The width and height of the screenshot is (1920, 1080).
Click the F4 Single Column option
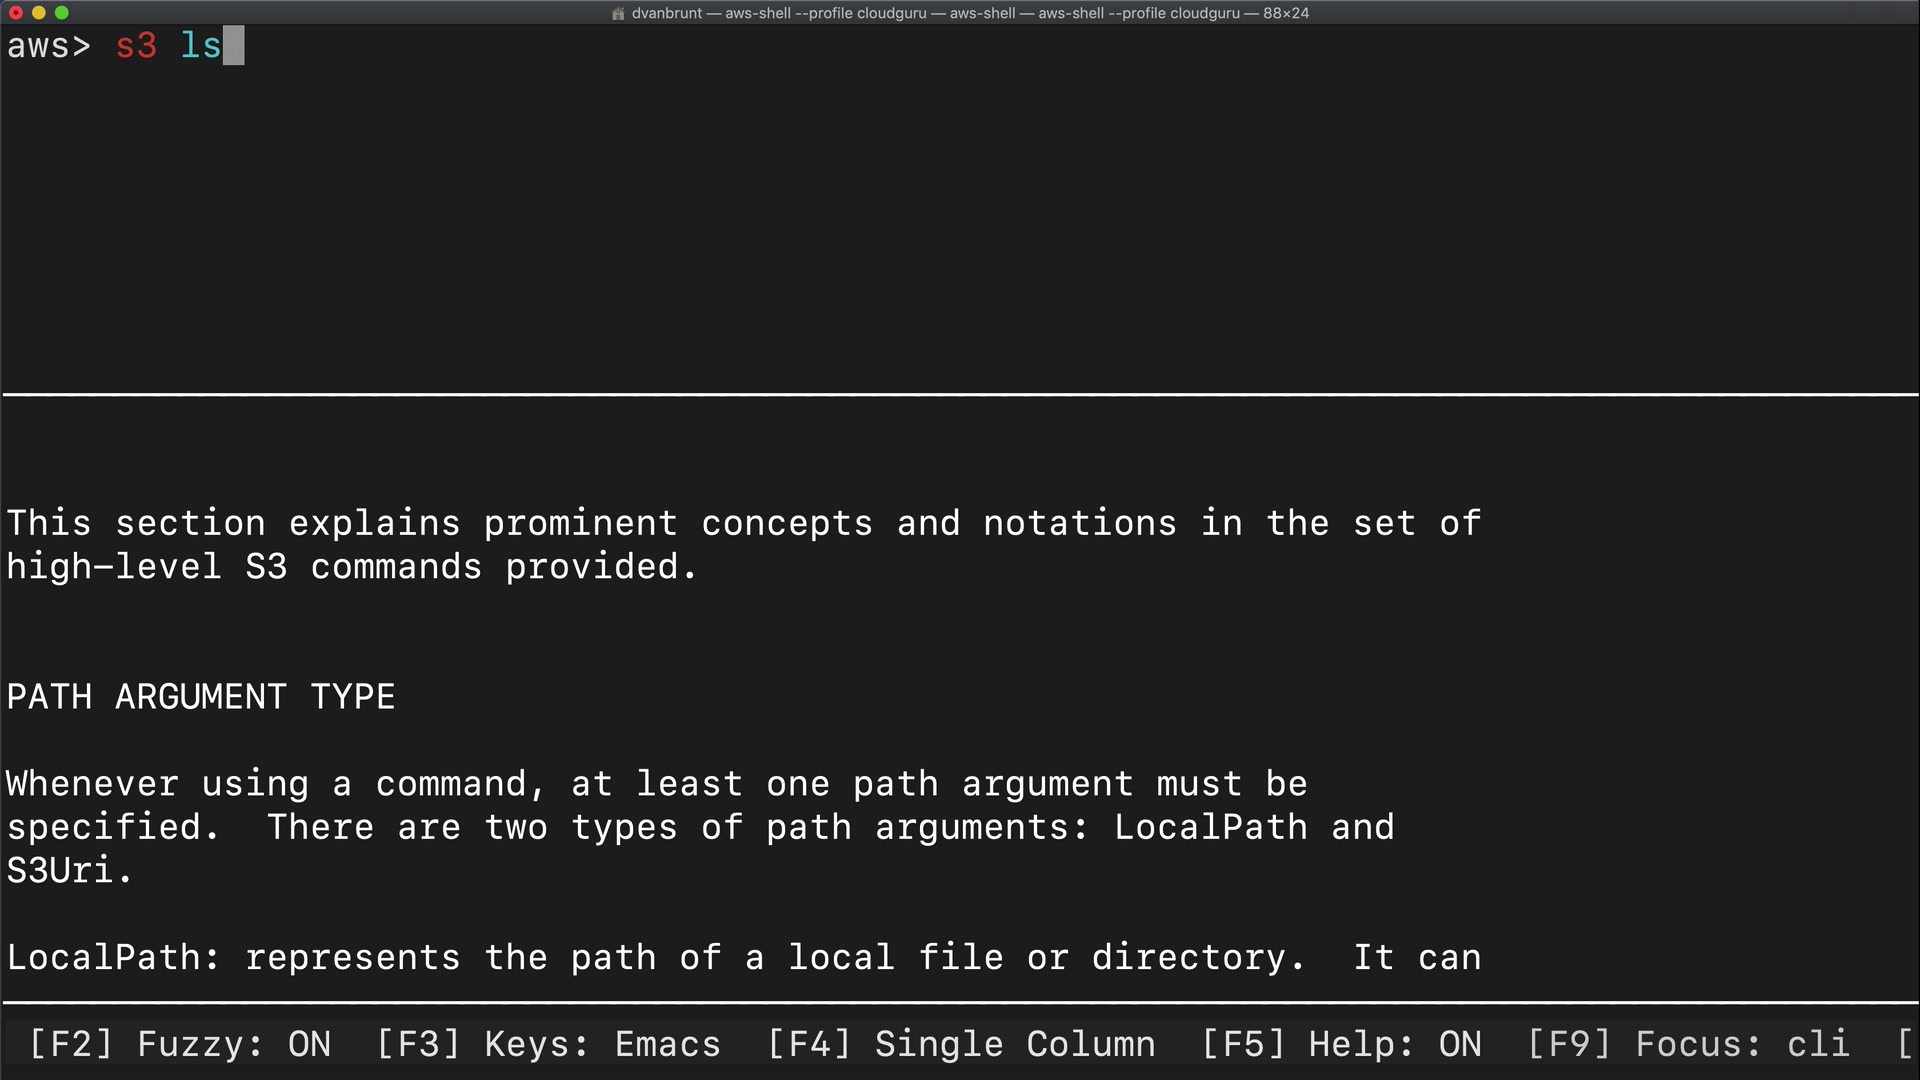click(x=961, y=1044)
